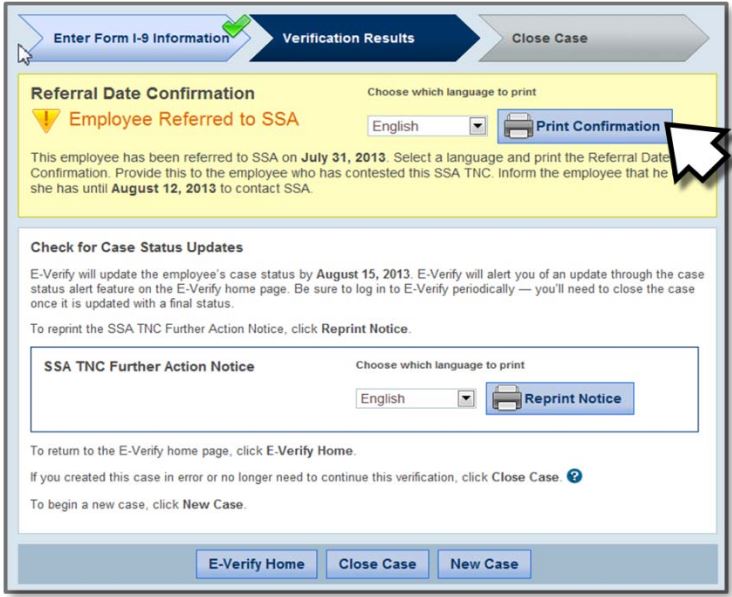Viewport: 732px width, 597px height.
Task: Click the printer icon beside Reprint Notice
Action: [x=506, y=398]
